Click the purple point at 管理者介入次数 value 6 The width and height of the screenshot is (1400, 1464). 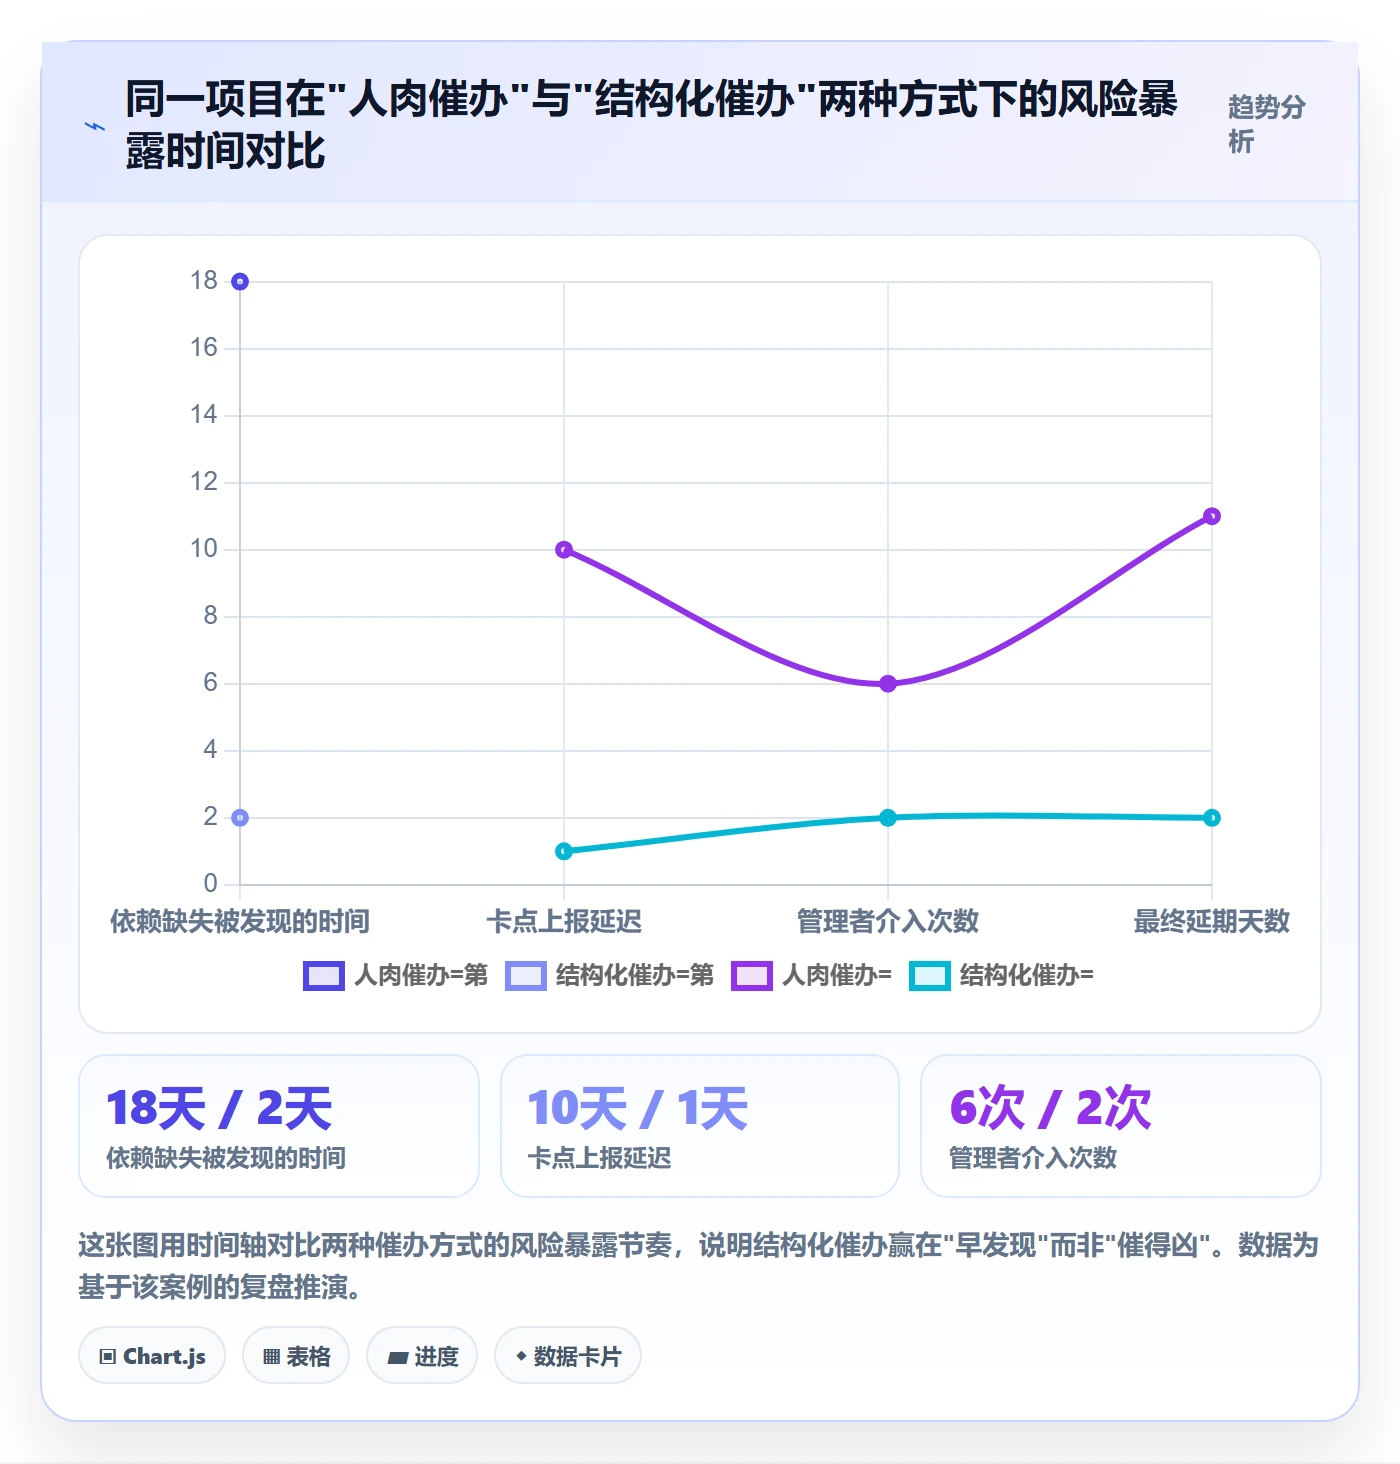pos(888,684)
